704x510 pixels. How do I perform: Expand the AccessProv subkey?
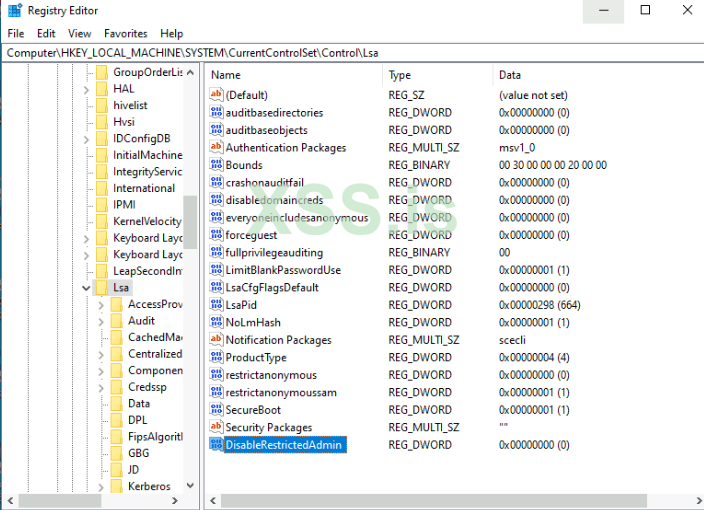click(101, 306)
